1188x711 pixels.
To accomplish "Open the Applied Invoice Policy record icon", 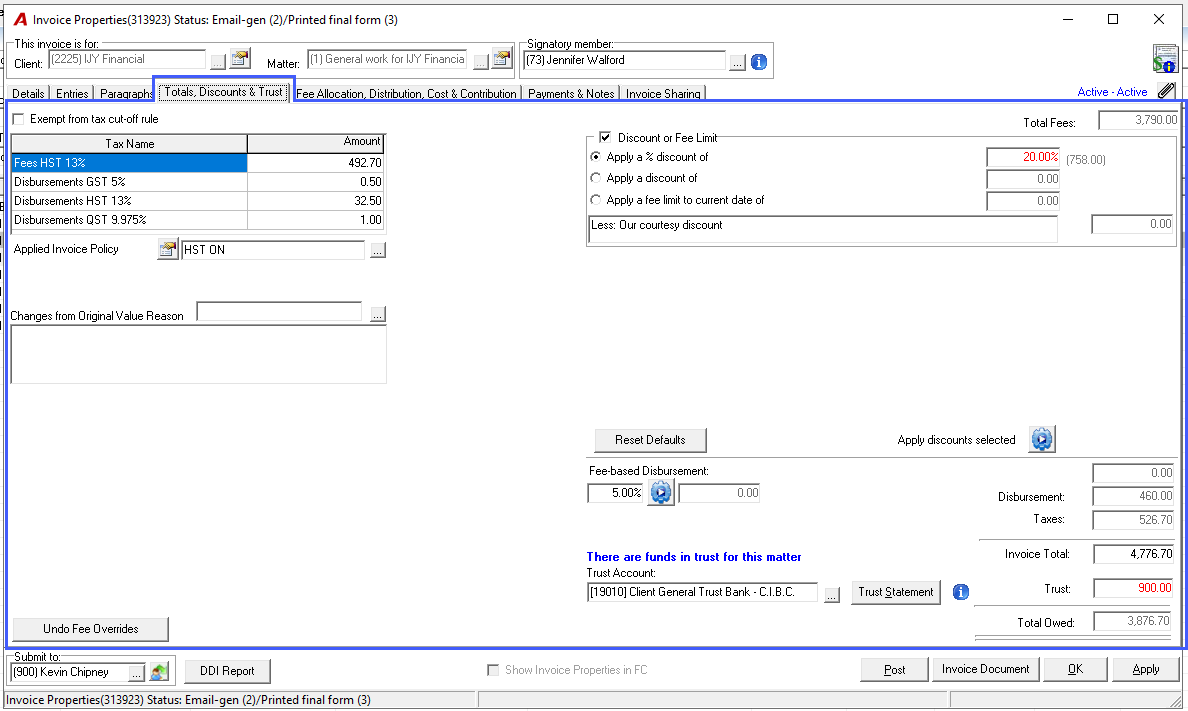I will pos(167,249).
